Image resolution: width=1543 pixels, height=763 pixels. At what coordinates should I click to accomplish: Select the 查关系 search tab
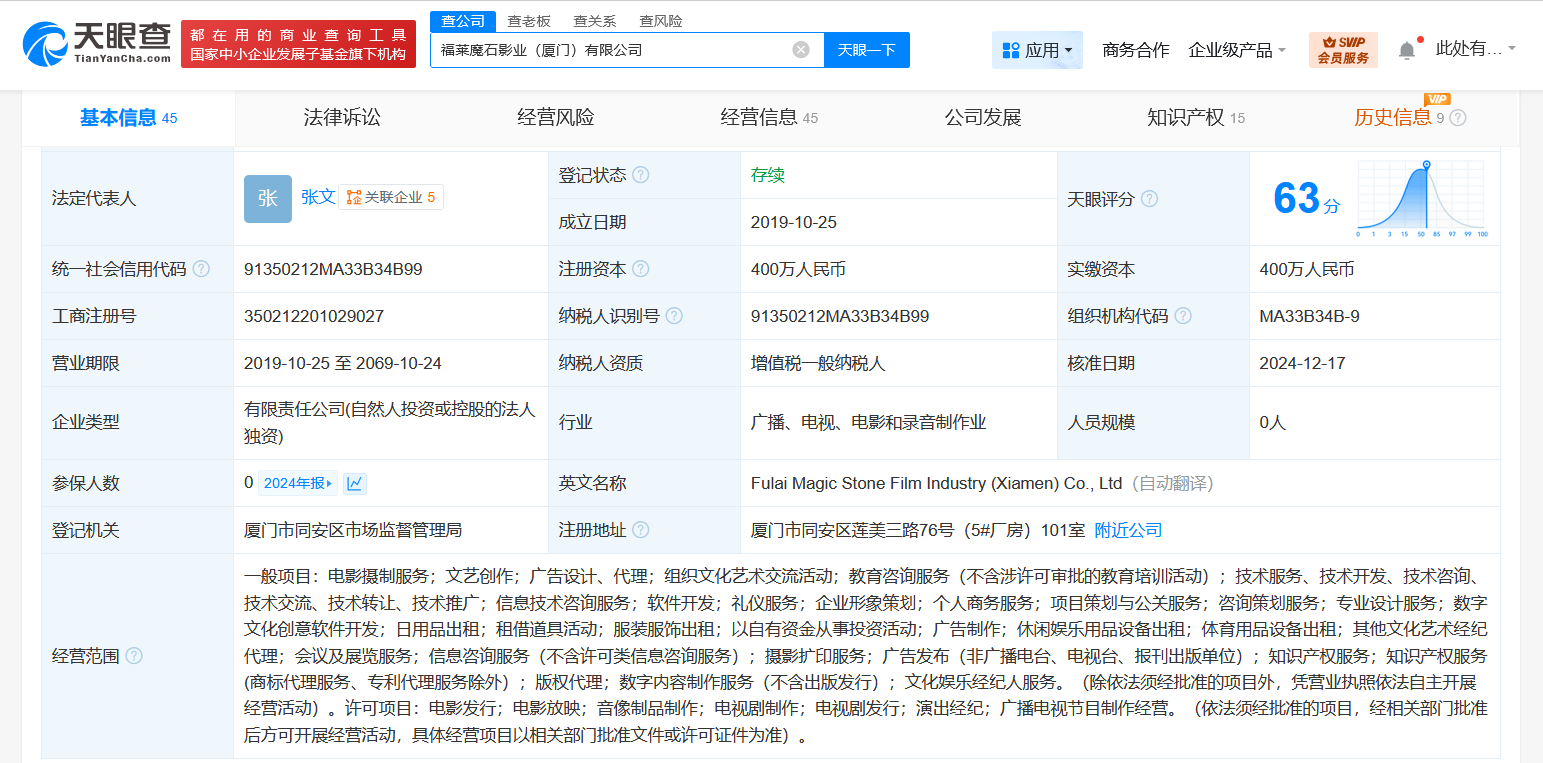click(595, 21)
